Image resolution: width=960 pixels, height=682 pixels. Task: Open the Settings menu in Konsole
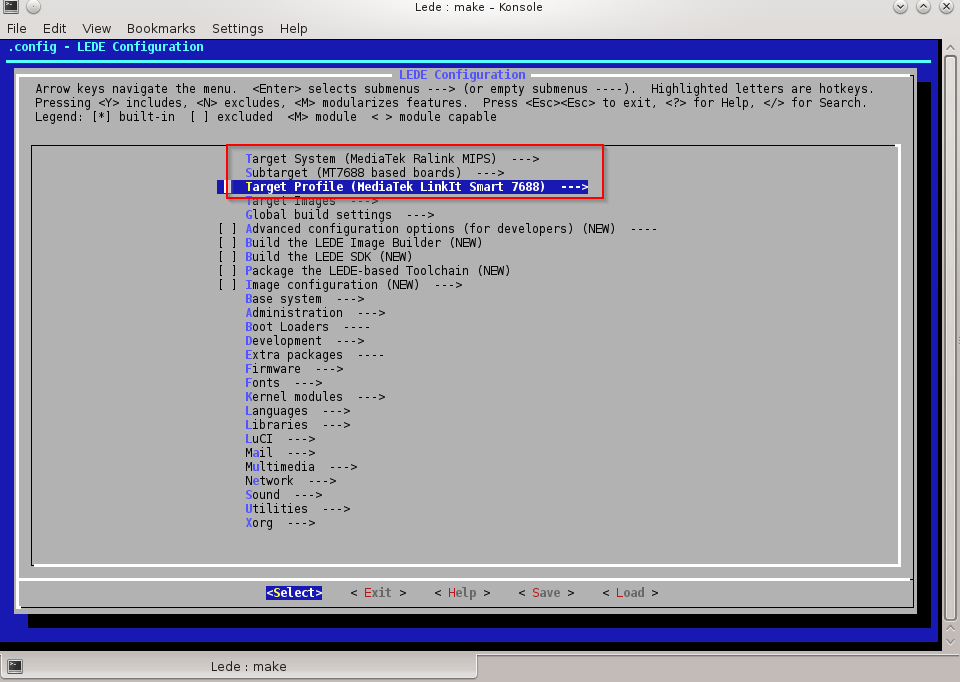click(x=238, y=29)
